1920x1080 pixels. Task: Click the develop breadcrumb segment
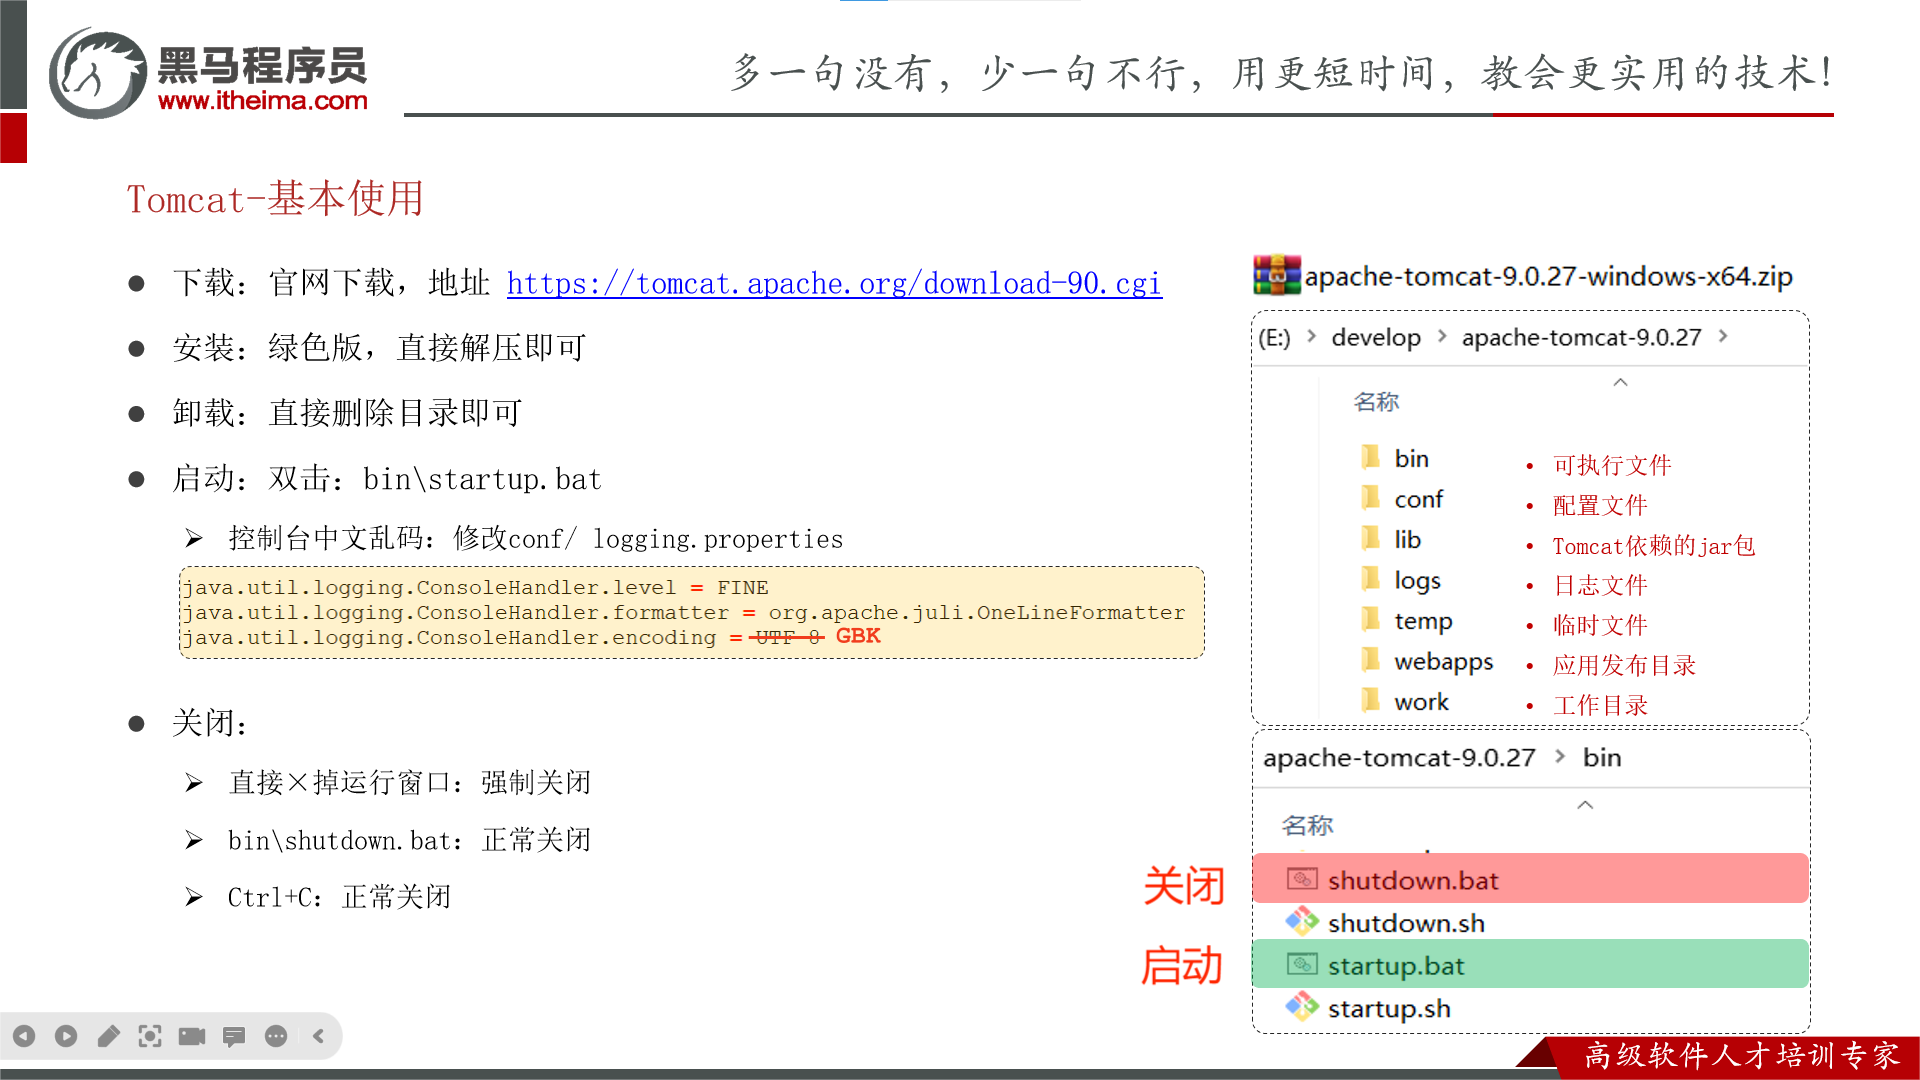(1376, 338)
